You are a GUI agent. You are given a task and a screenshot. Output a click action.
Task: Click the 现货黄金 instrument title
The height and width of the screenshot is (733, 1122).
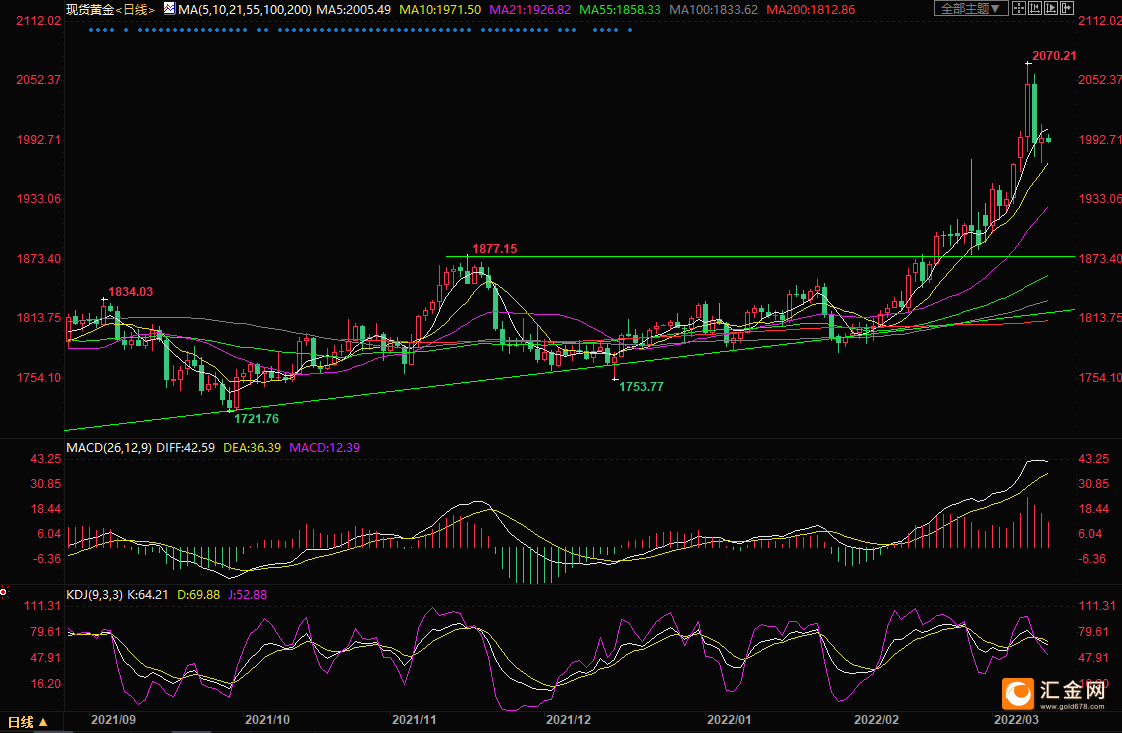pyautogui.click(x=90, y=9)
